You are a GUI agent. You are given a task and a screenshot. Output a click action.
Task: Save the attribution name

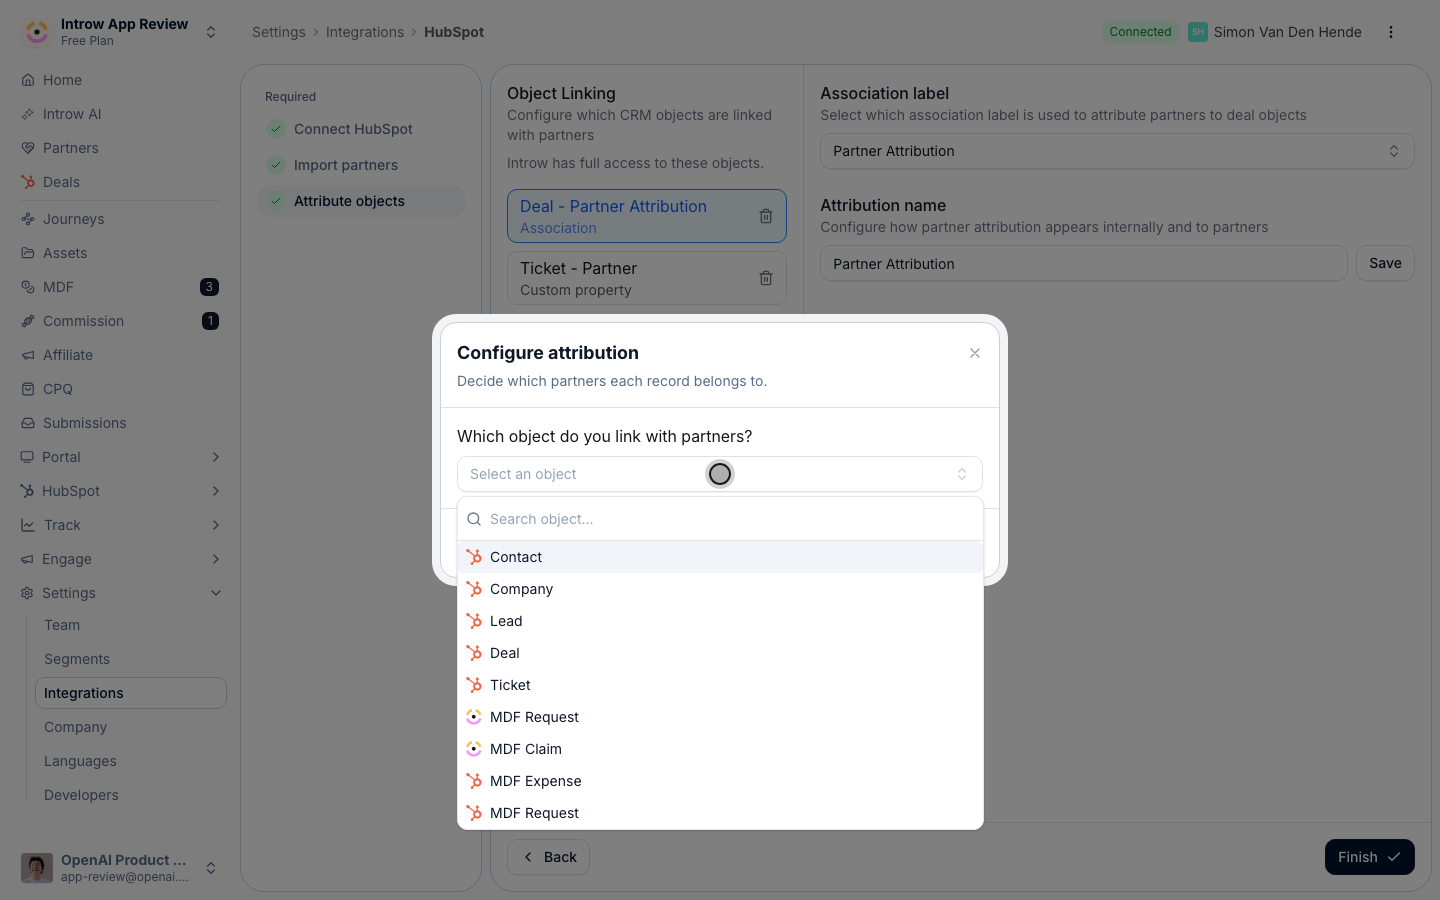tap(1385, 263)
